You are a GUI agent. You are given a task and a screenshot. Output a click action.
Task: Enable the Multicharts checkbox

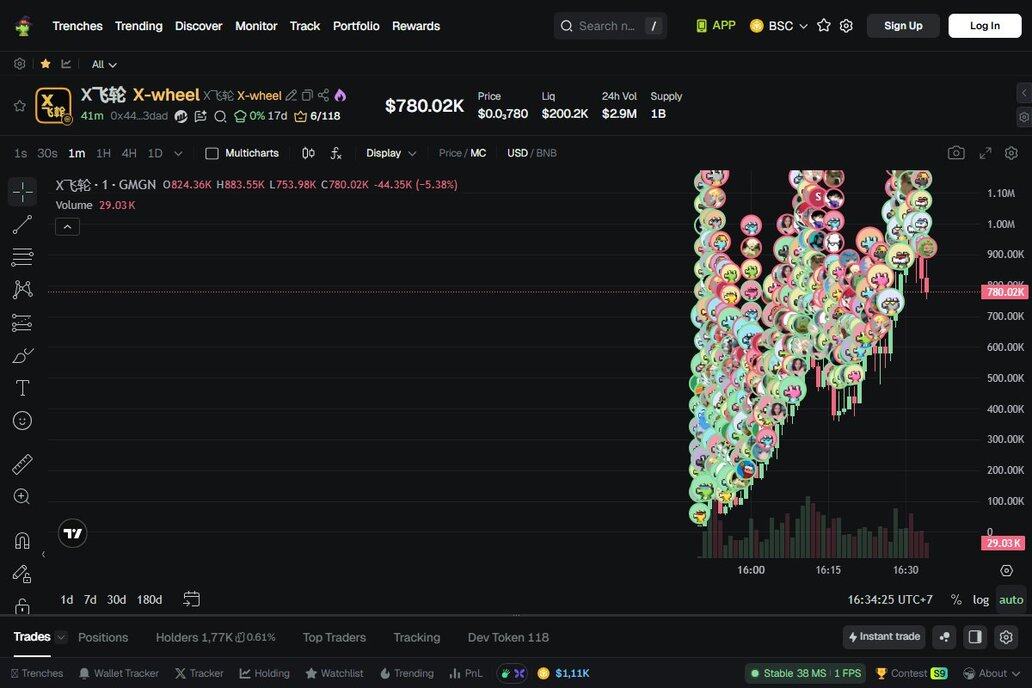212,153
